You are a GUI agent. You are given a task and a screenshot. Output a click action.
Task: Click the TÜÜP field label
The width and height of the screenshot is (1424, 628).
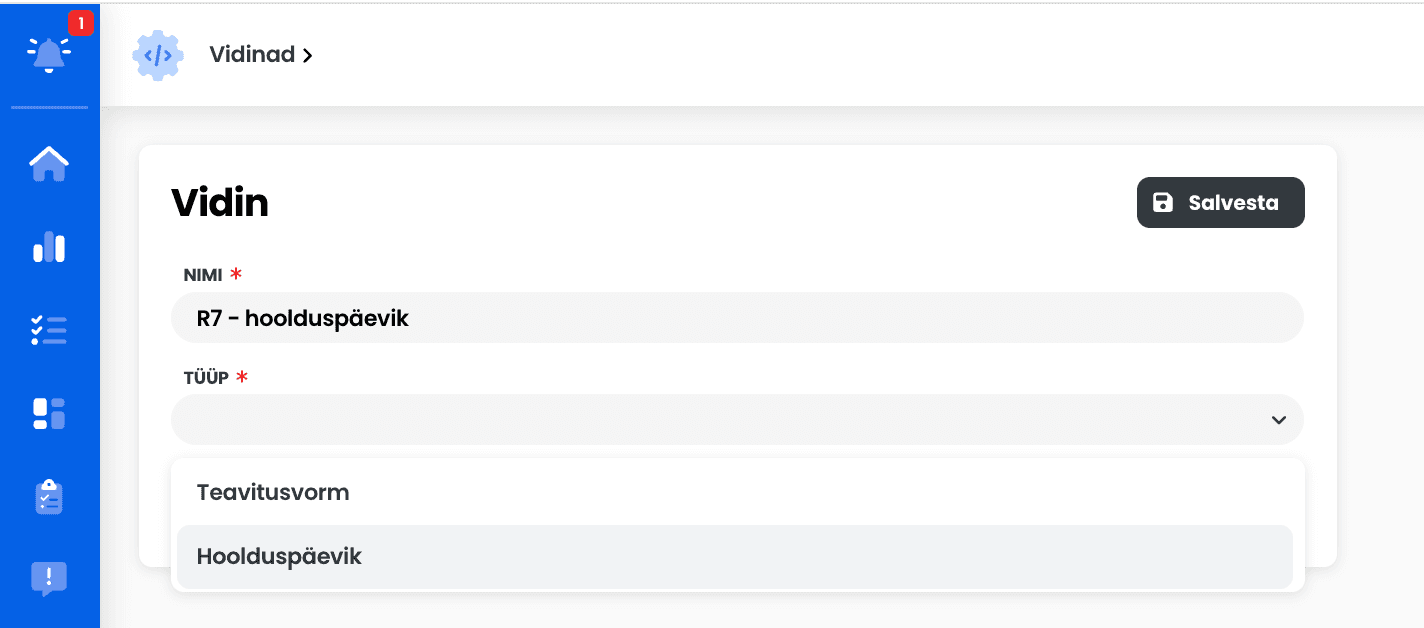[206, 377]
